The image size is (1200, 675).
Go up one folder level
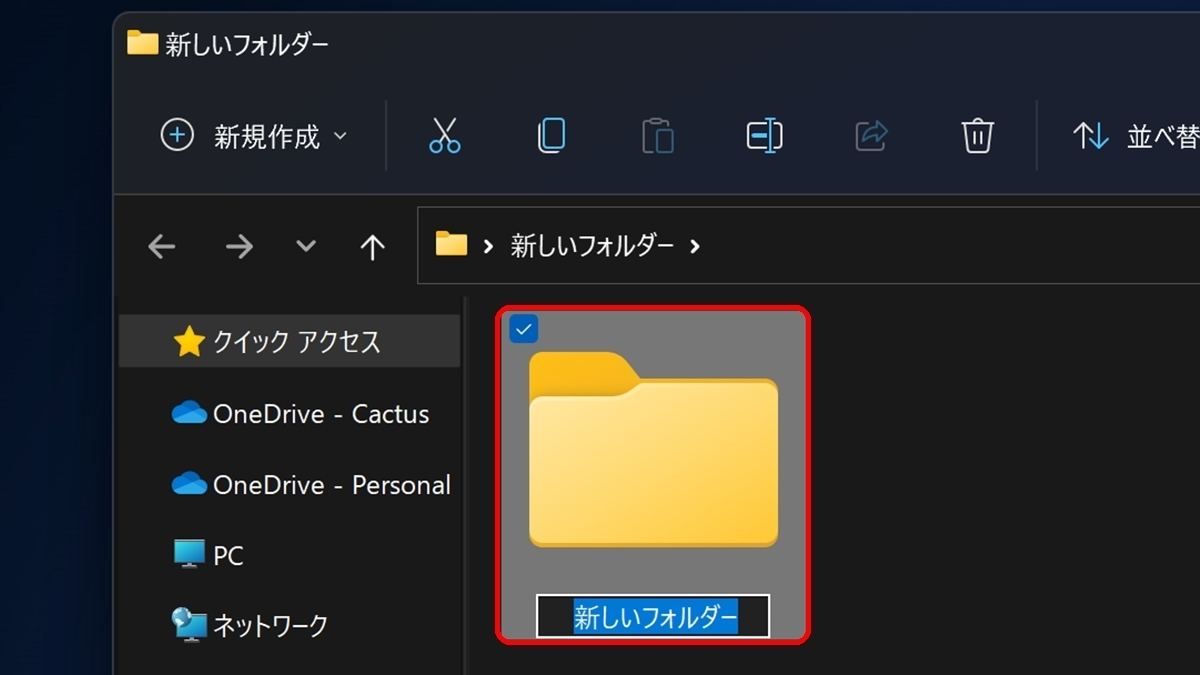tap(372, 247)
